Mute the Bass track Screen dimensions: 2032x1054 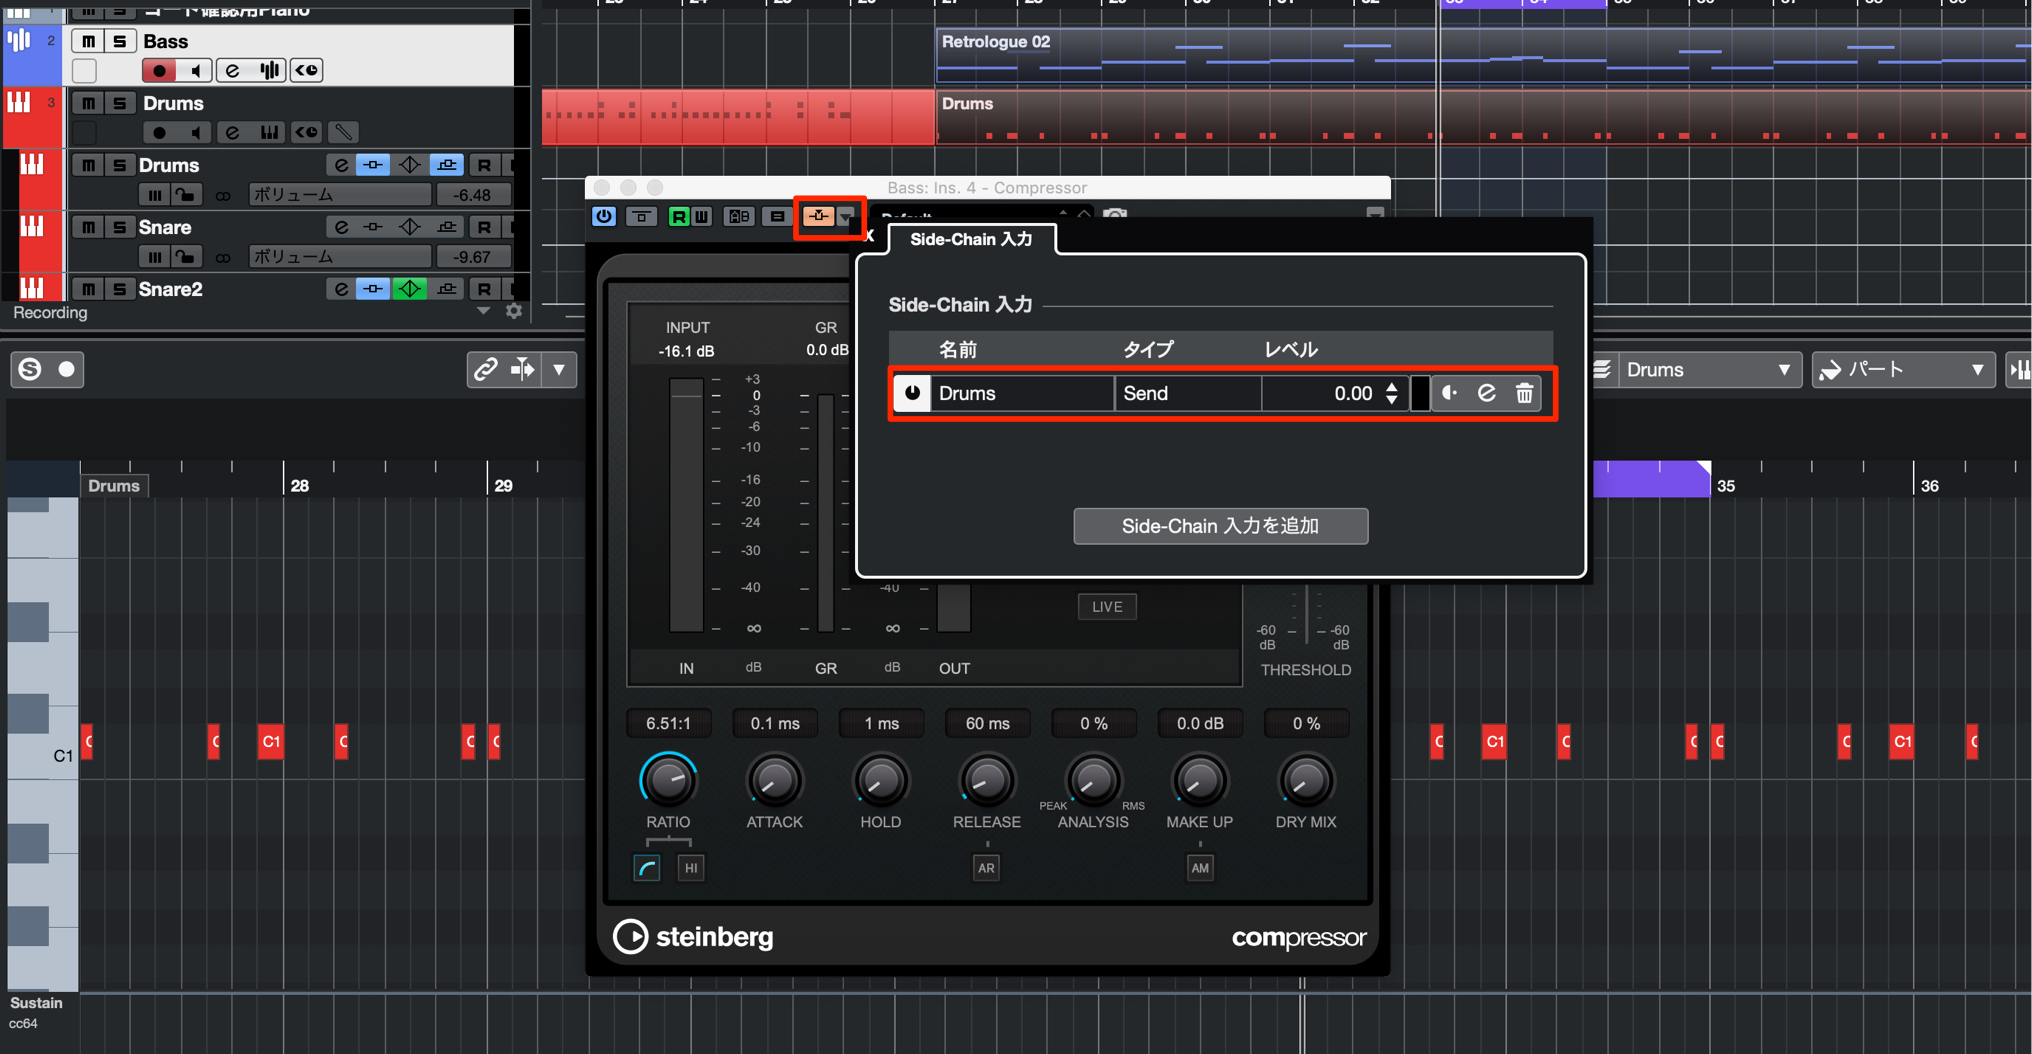pos(89,41)
